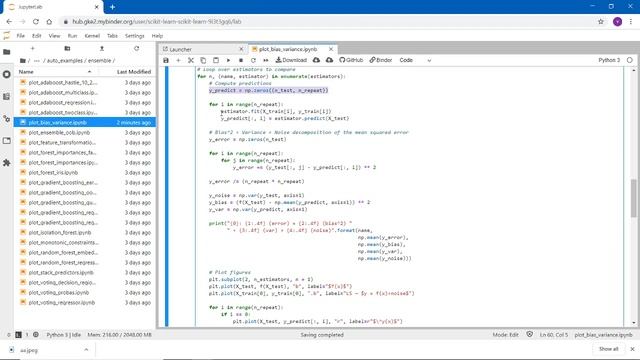Open the Edit menu

37,36
